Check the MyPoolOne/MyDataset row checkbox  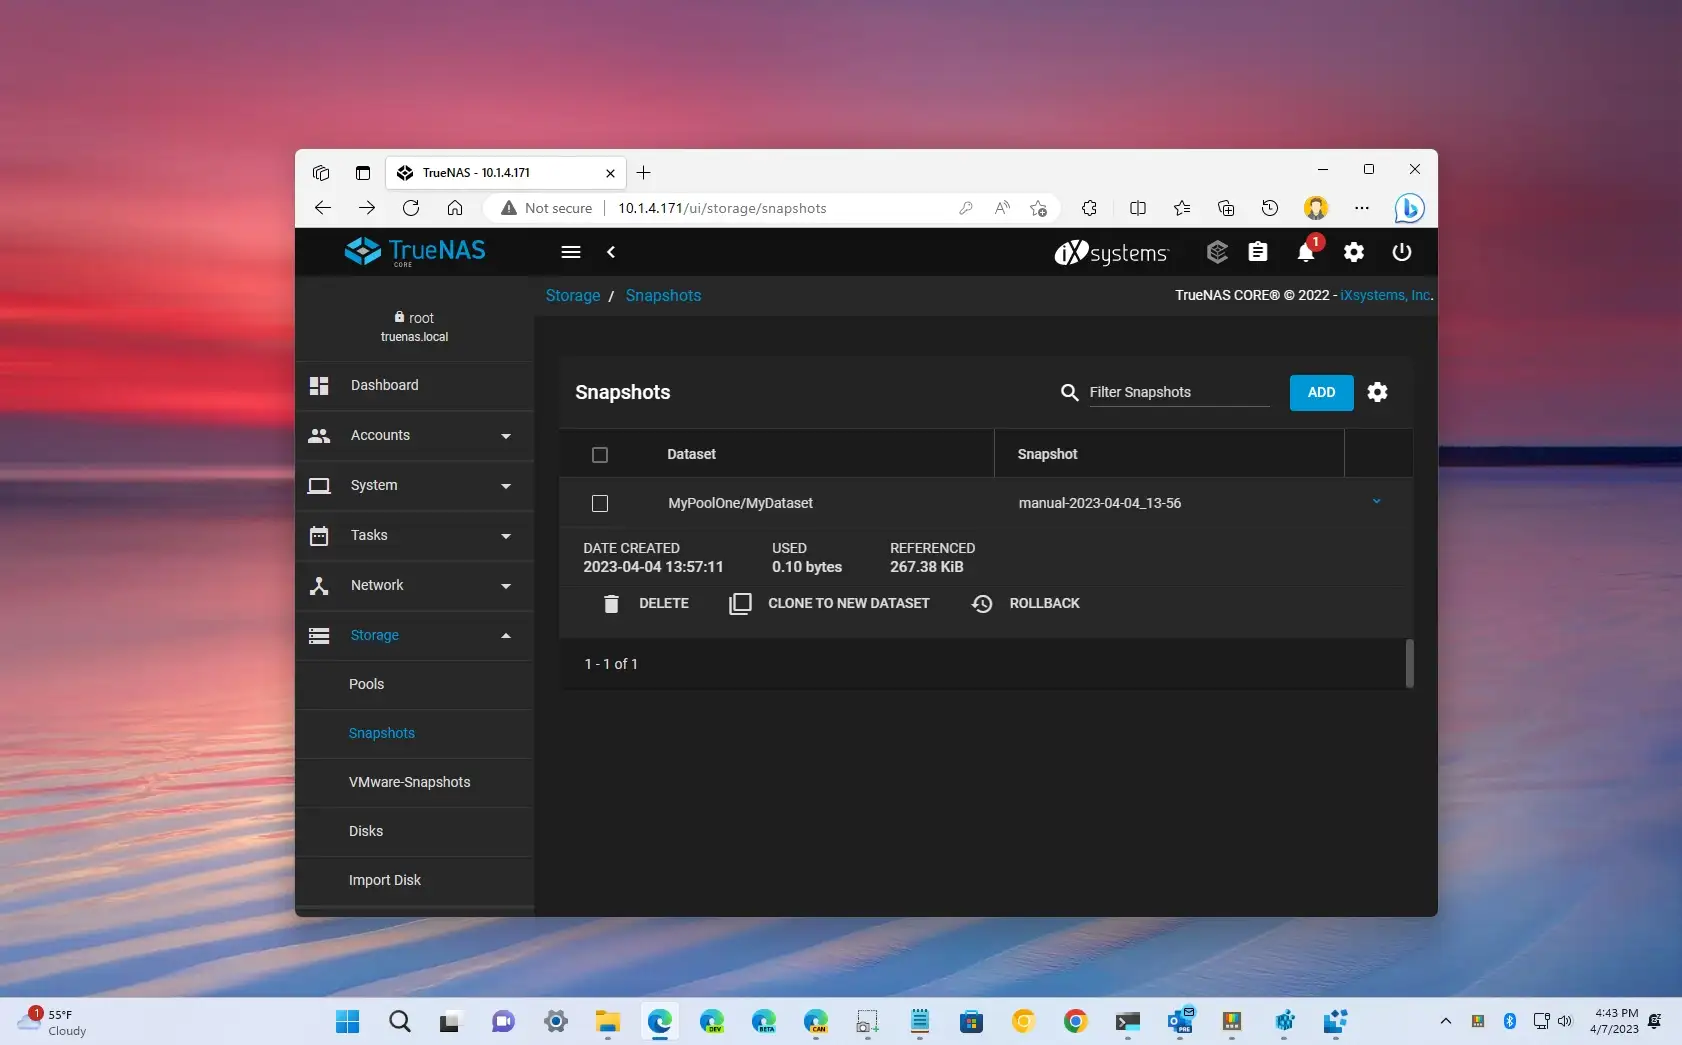click(600, 504)
